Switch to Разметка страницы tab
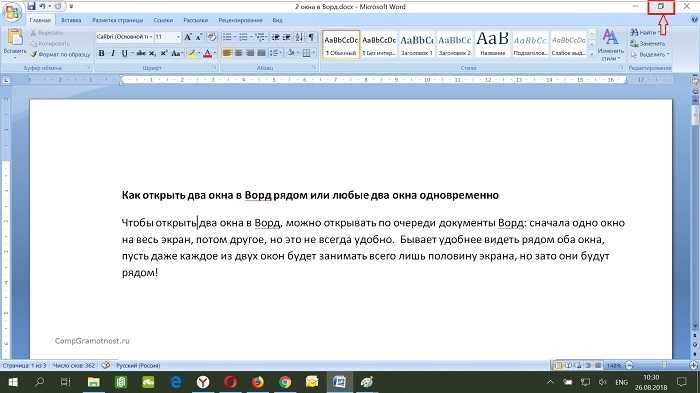This screenshot has width=700, height=393. (117, 20)
